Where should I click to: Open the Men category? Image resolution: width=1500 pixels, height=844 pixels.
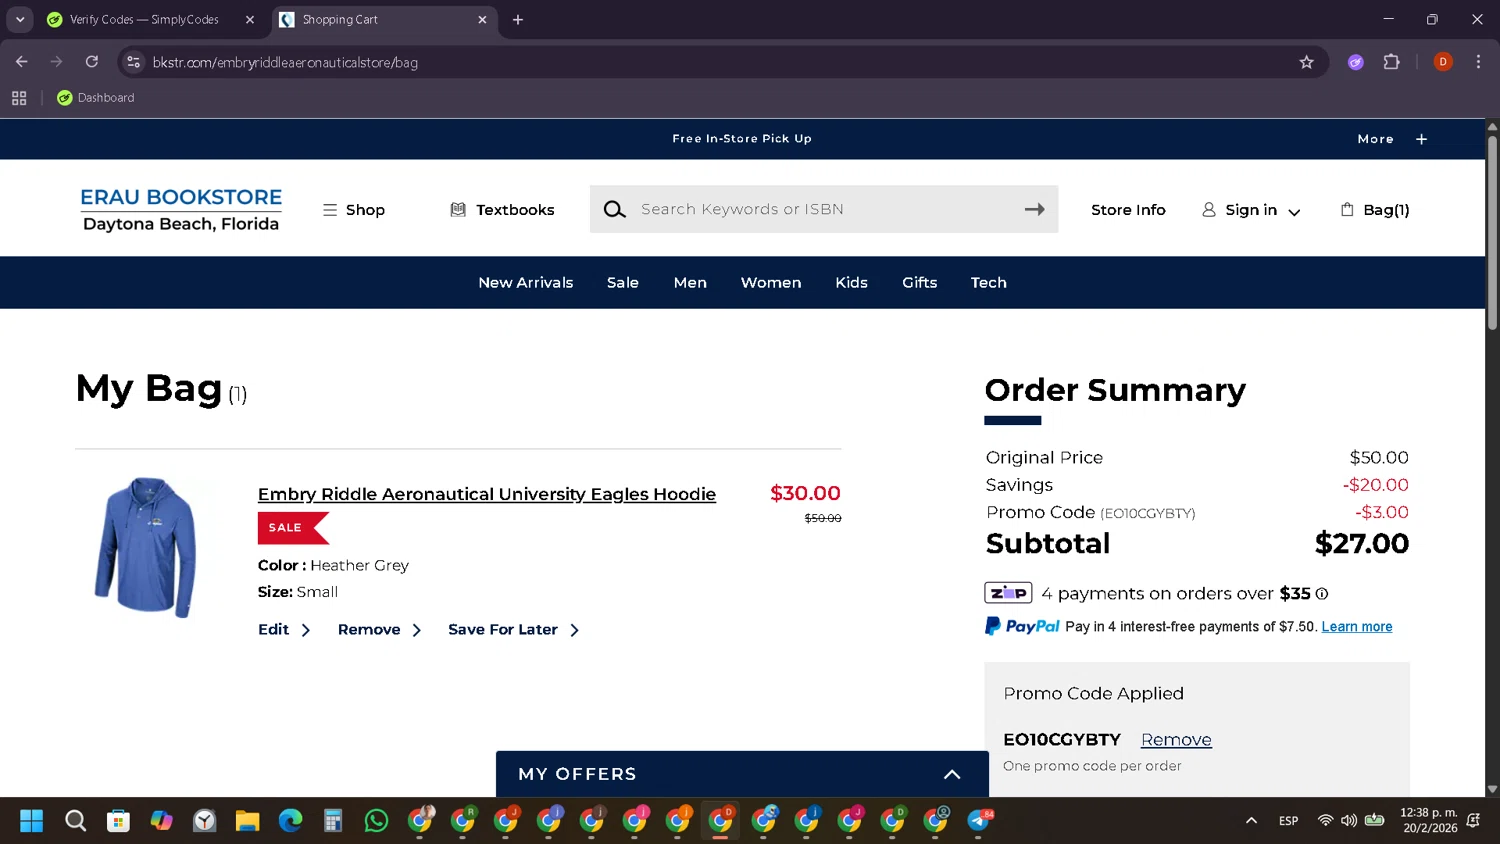point(690,283)
